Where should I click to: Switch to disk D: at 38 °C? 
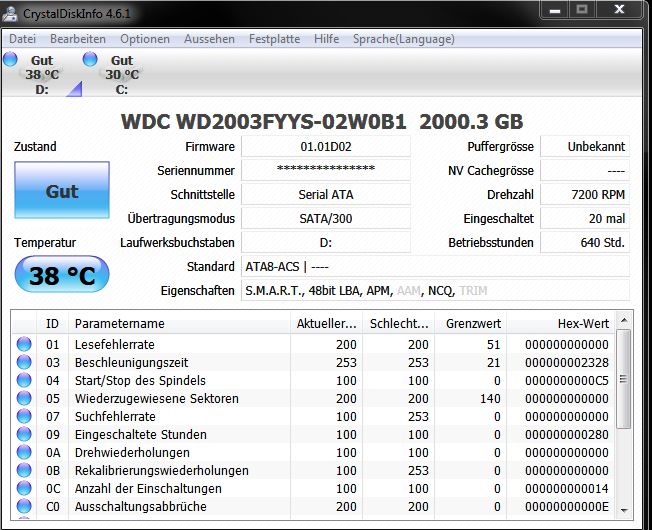[42, 74]
